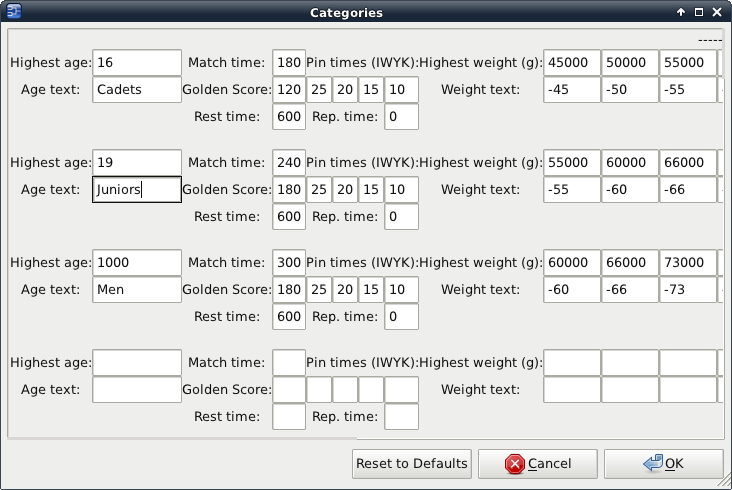The image size is (732, 490).
Task: Select the -73 weight text field
Action: pyautogui.click(x=687, y=290)
